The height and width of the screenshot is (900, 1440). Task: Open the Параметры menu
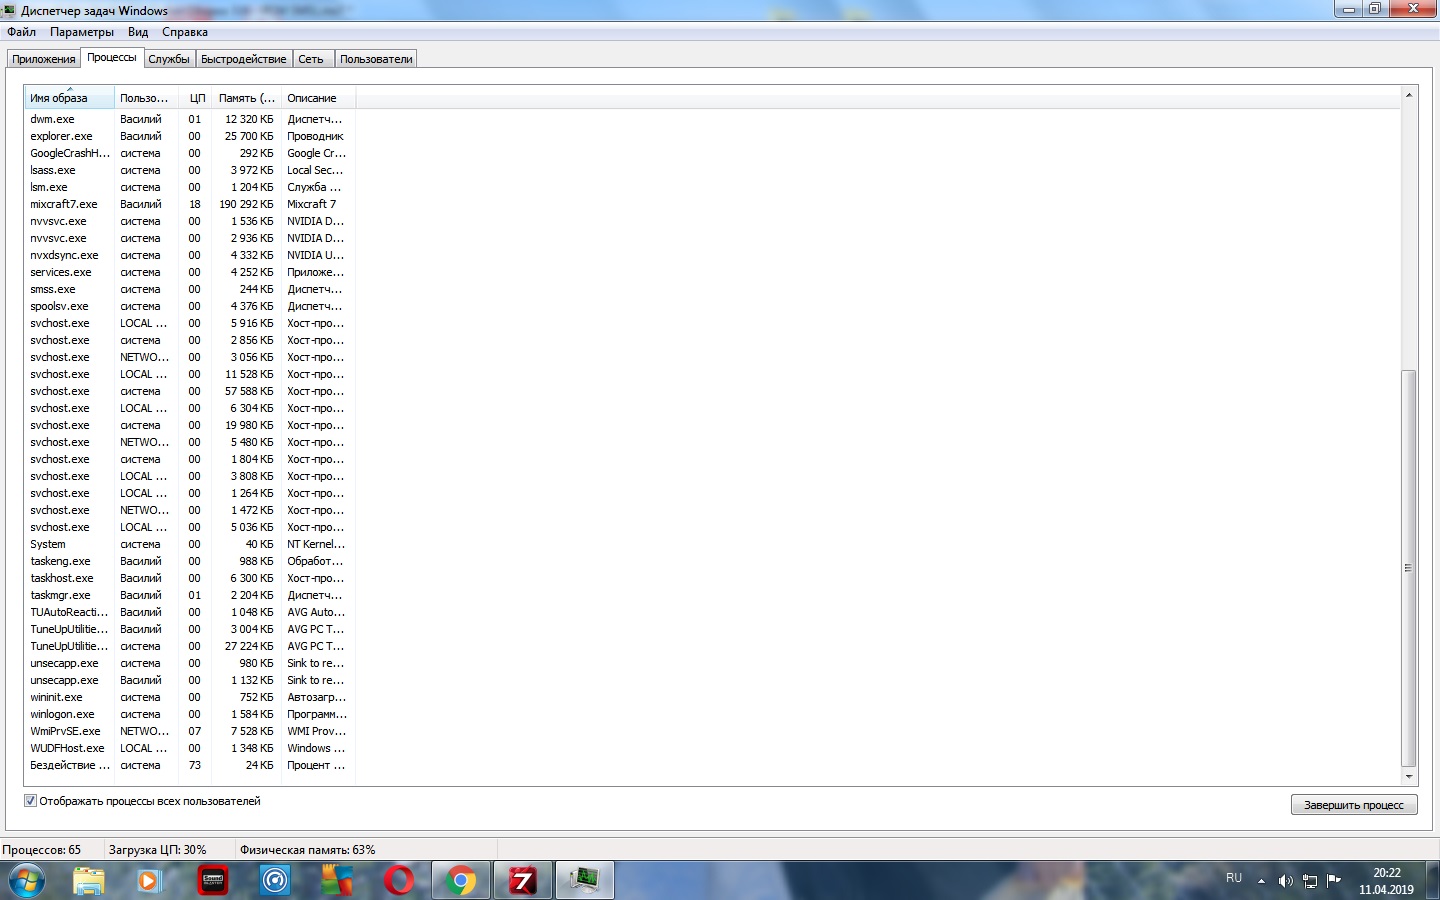pyautogui.click(x=82, y=32)
